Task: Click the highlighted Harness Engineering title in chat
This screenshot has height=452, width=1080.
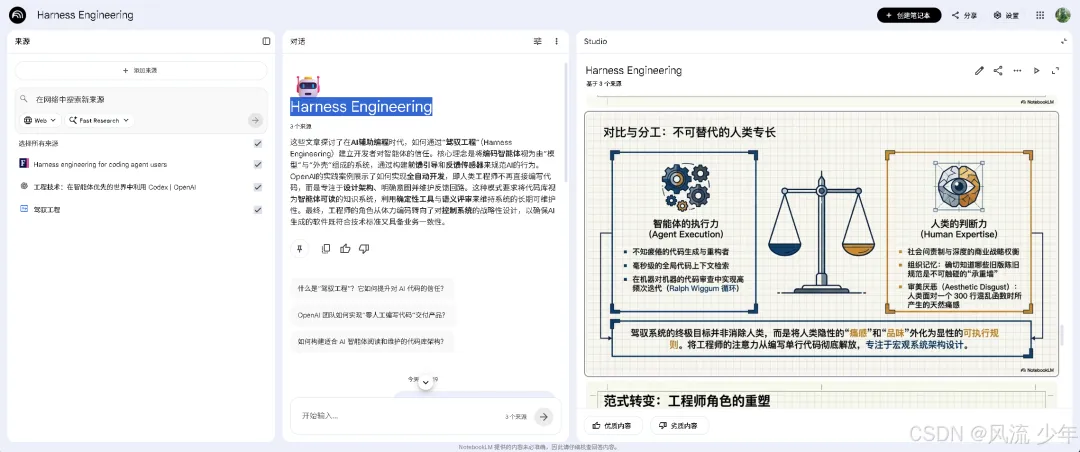Action: [x=361, y=107]
